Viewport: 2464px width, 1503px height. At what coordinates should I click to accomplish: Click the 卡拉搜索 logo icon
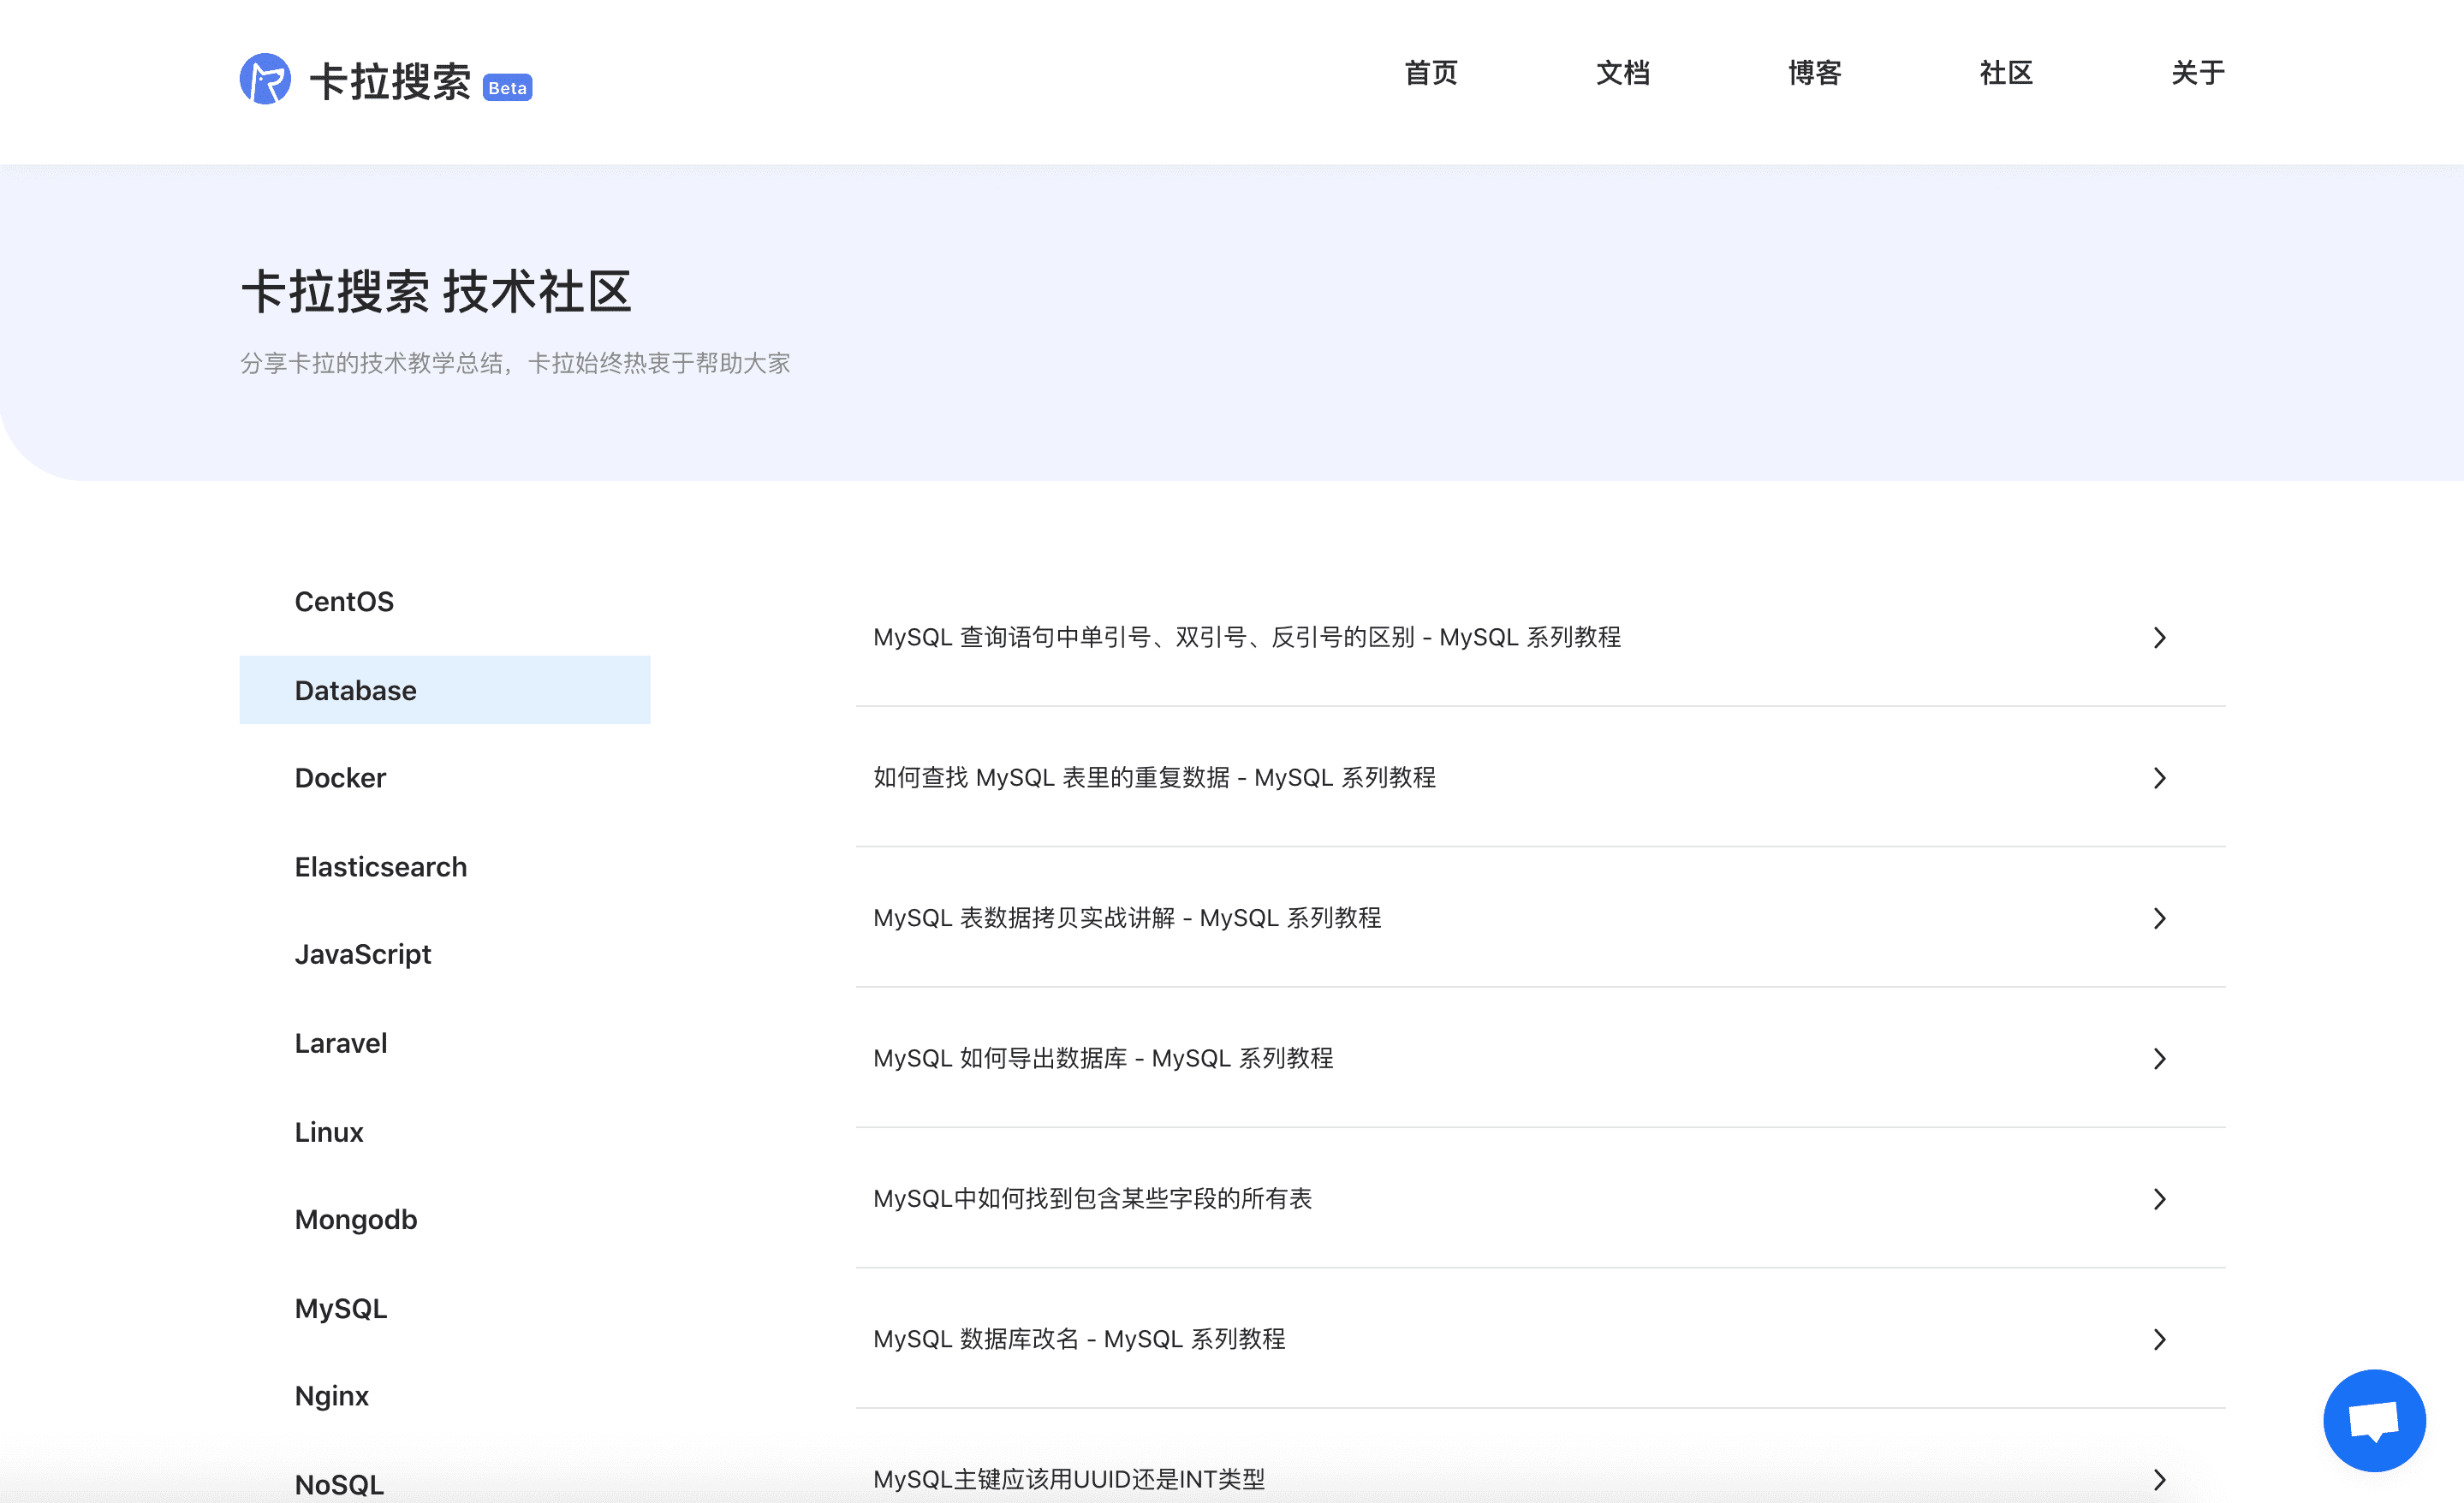265,79
